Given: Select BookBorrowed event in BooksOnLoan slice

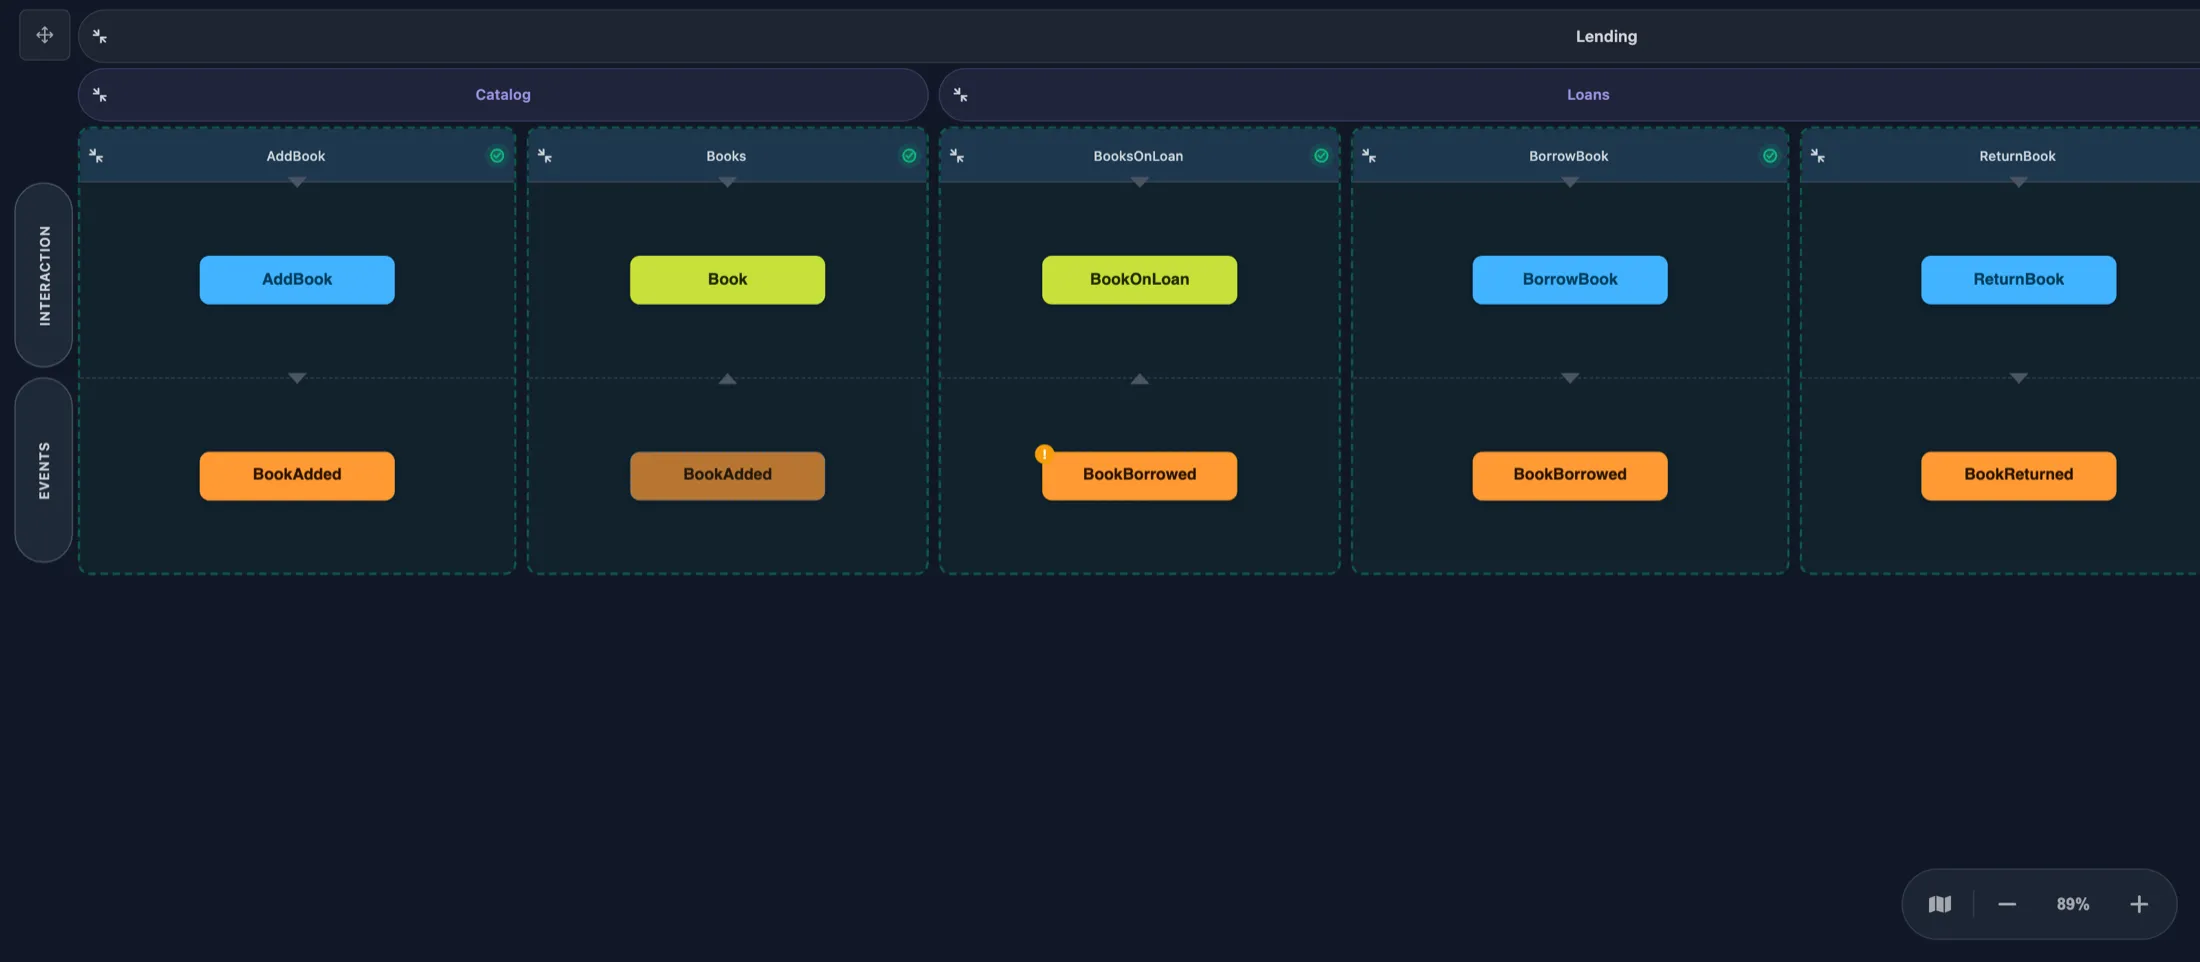Looking at the screenshot, I should (x=1139, y=475).
